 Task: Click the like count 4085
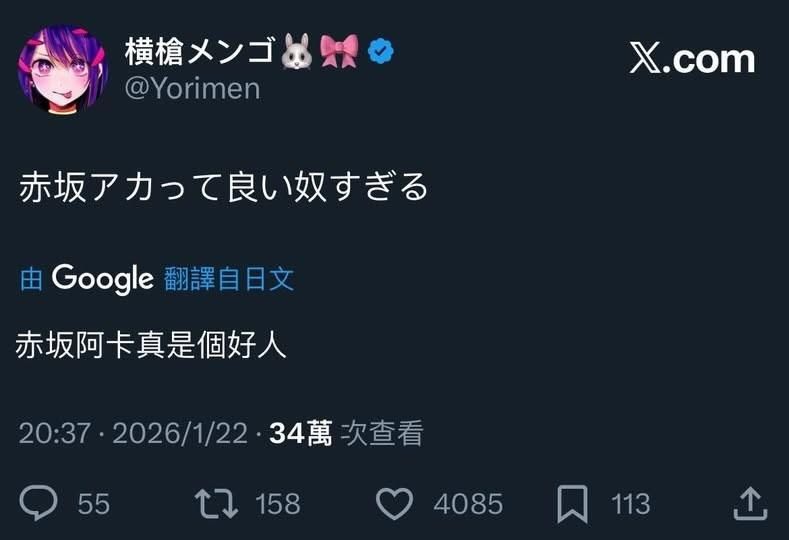tap(467, 504)
